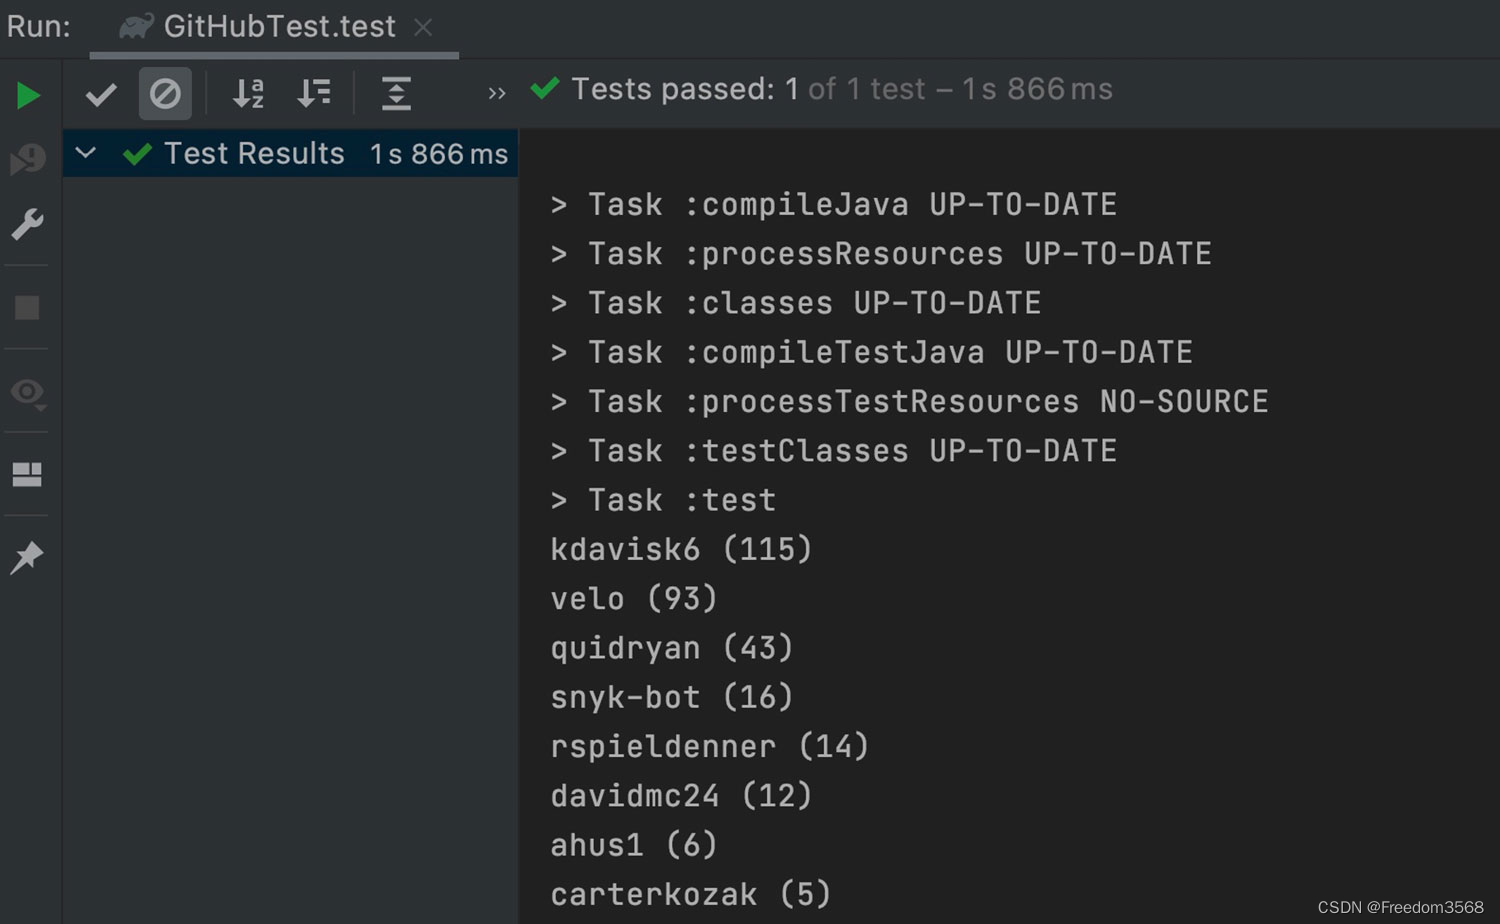Click the Pin Tab icon
This screenshot has width=1500, height=924.
tap(27, 557)
